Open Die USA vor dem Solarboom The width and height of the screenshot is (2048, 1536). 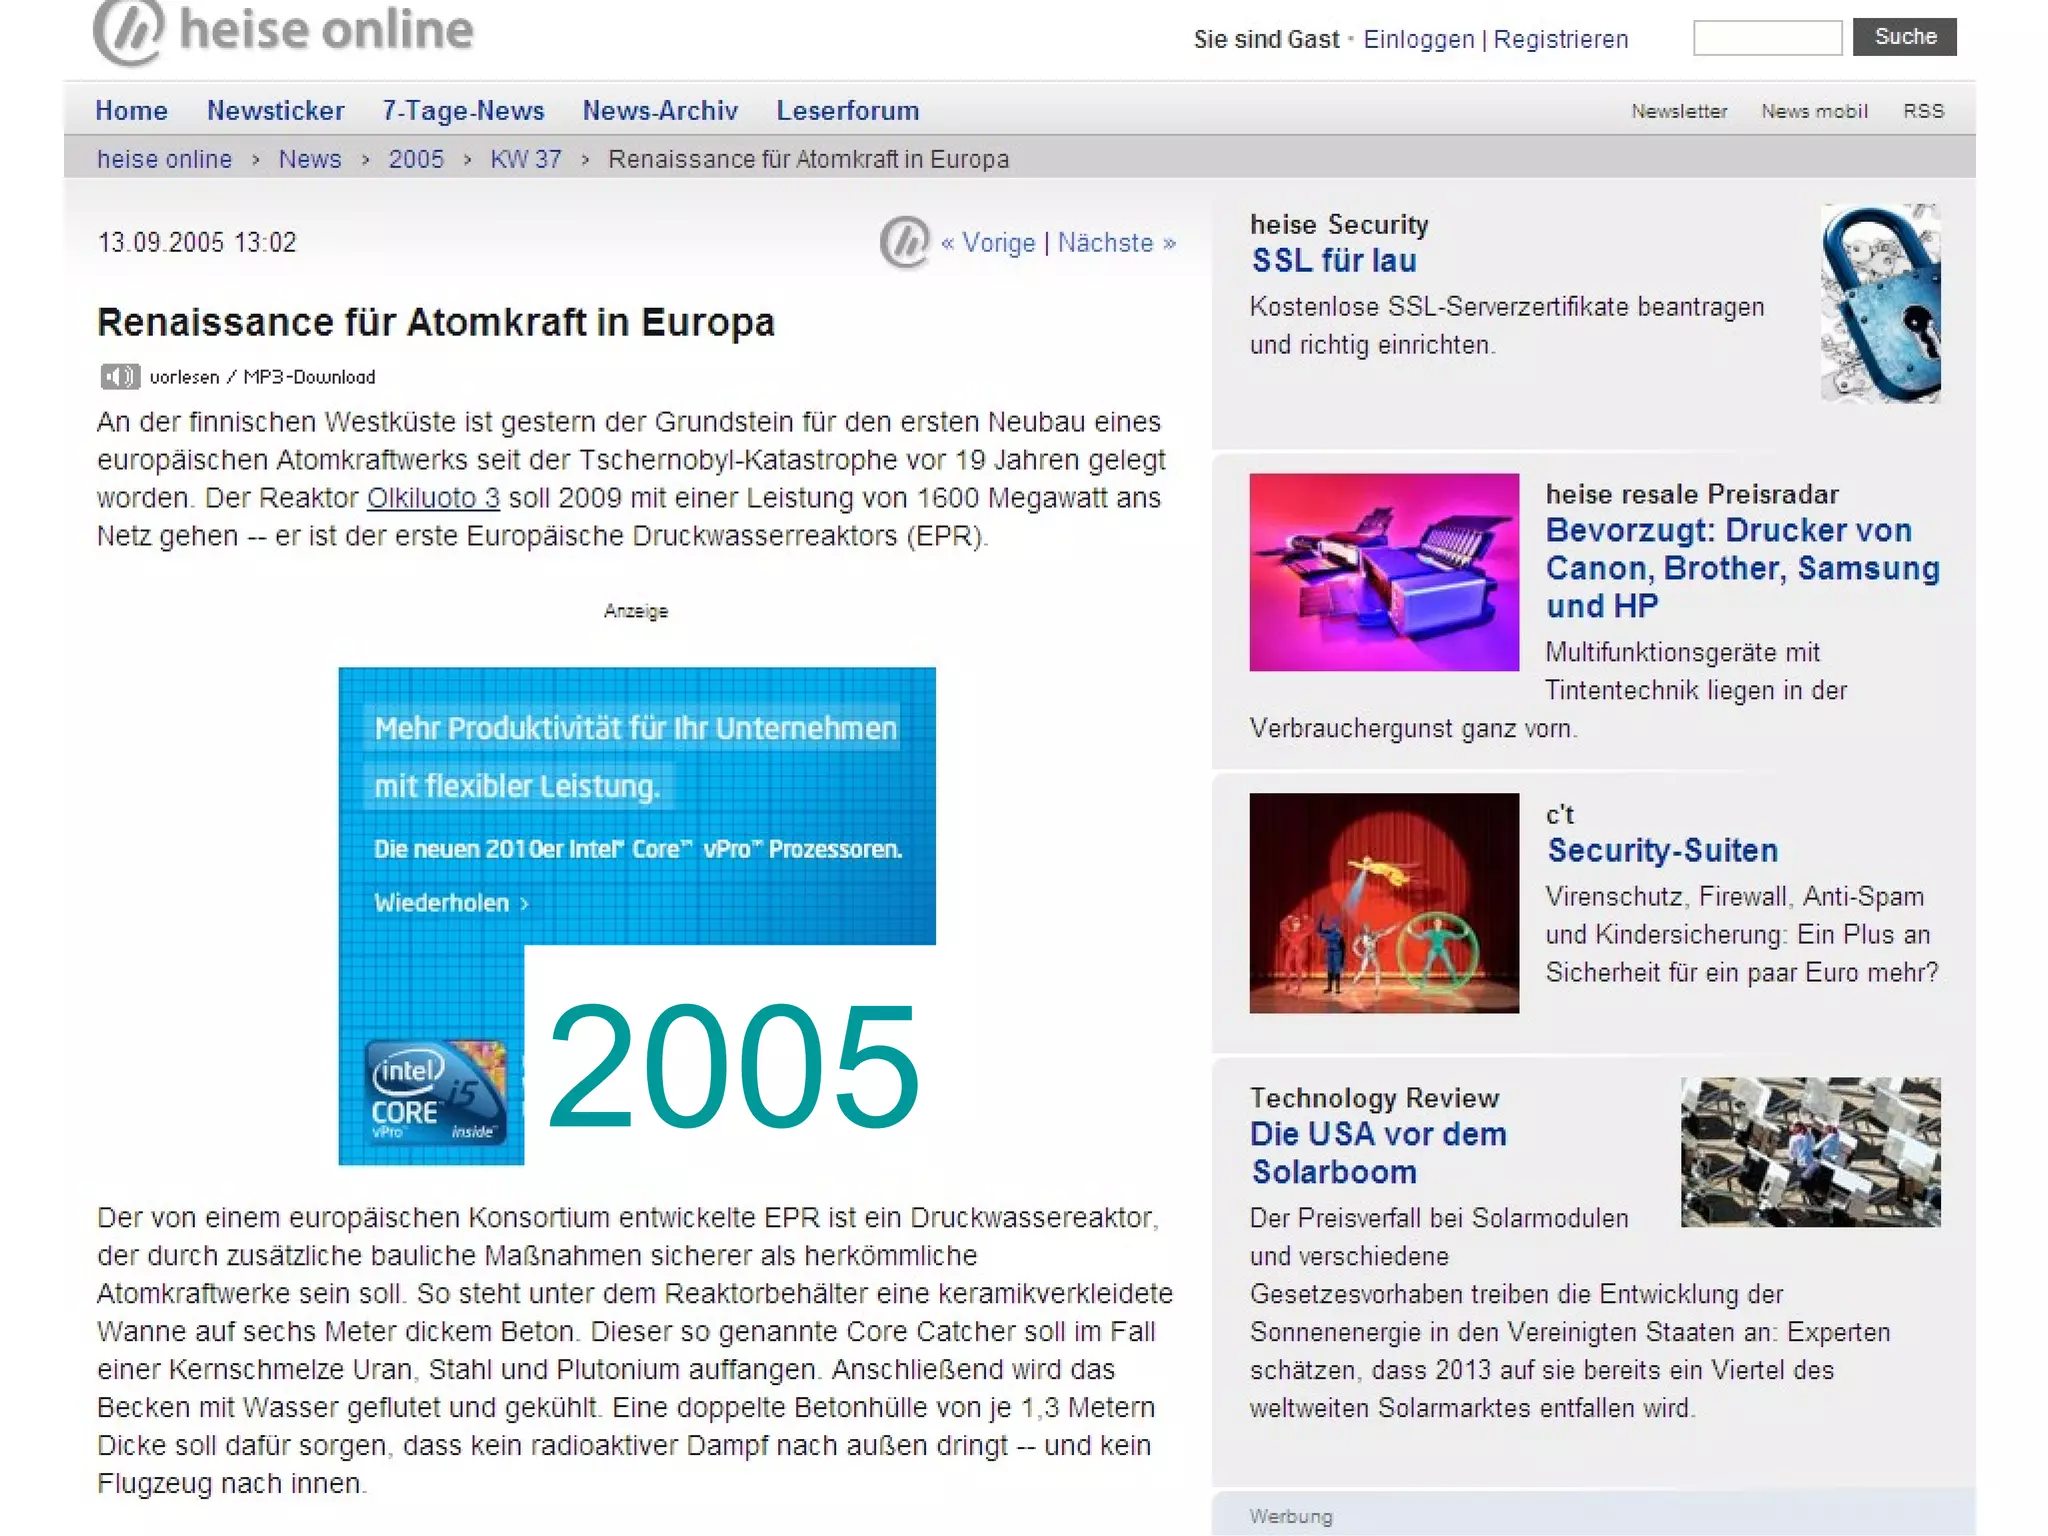pos(1378,1153)
